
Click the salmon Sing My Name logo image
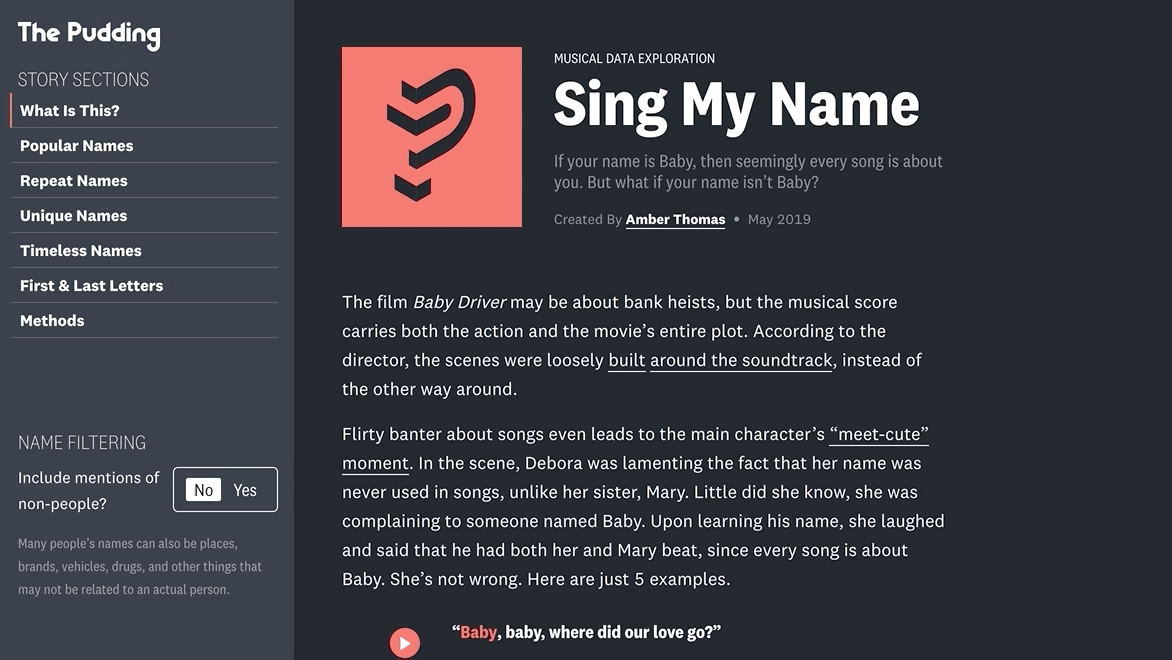click(432, 137)
